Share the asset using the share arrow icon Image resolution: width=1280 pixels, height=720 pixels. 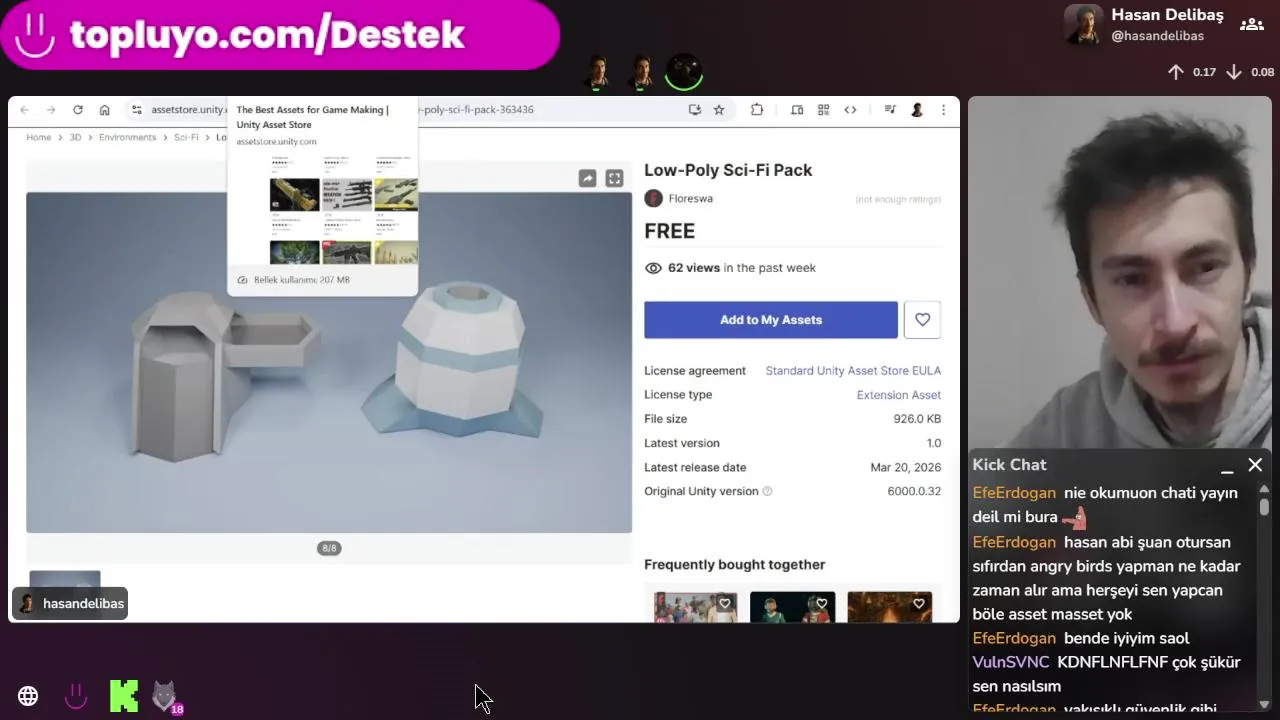(x=587, y=178)
